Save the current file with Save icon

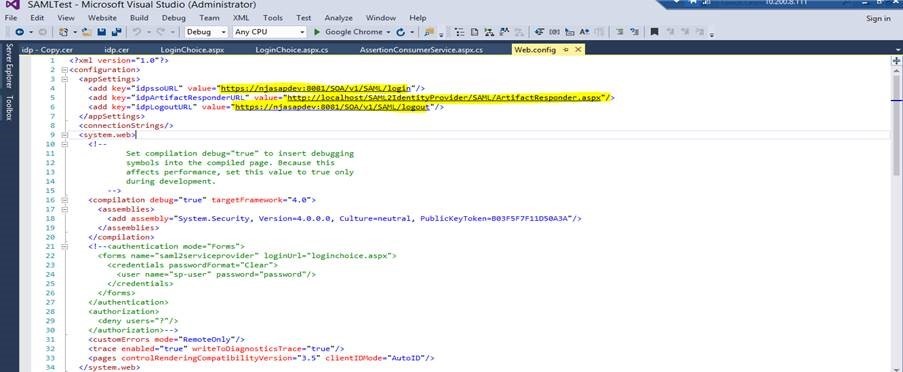point(101,32)
